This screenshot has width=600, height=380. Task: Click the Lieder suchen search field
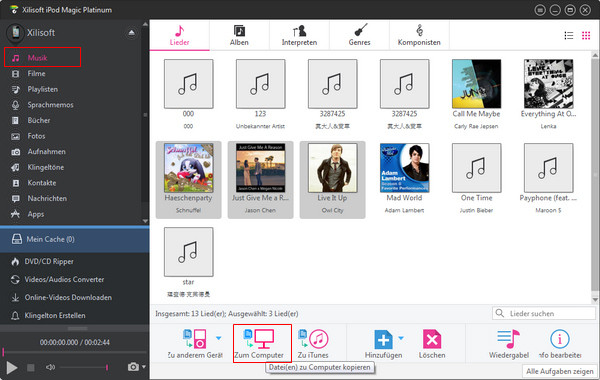[x=544, y=313]
